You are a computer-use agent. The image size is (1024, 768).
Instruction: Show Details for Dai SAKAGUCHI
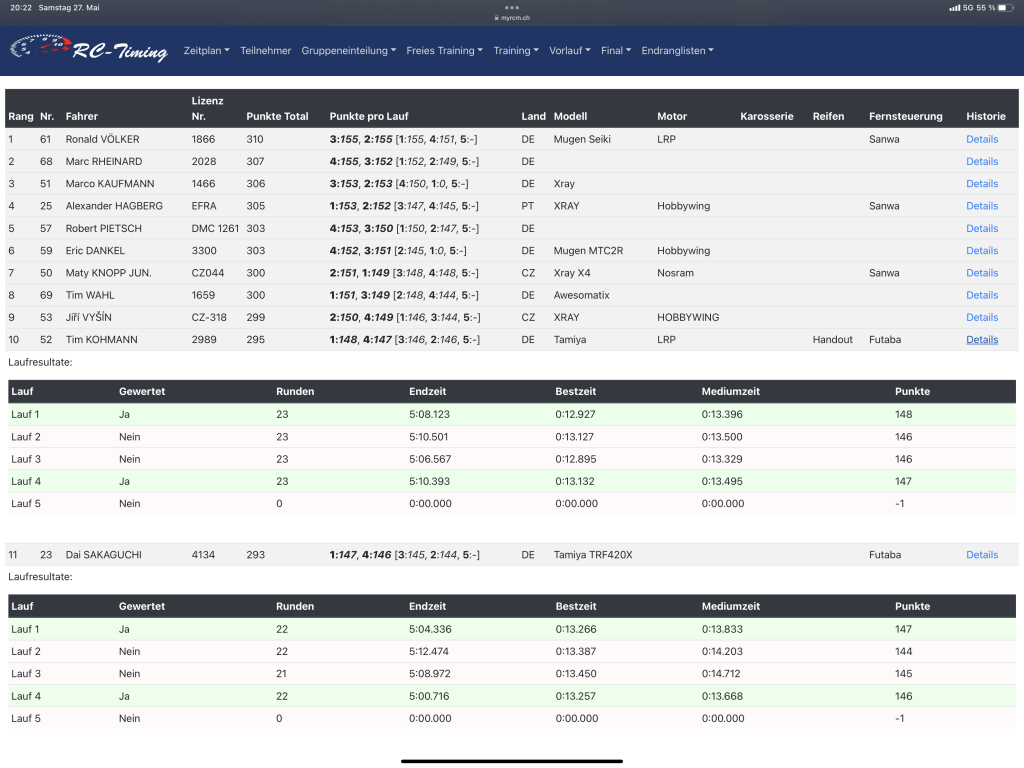tap(981, 555)
